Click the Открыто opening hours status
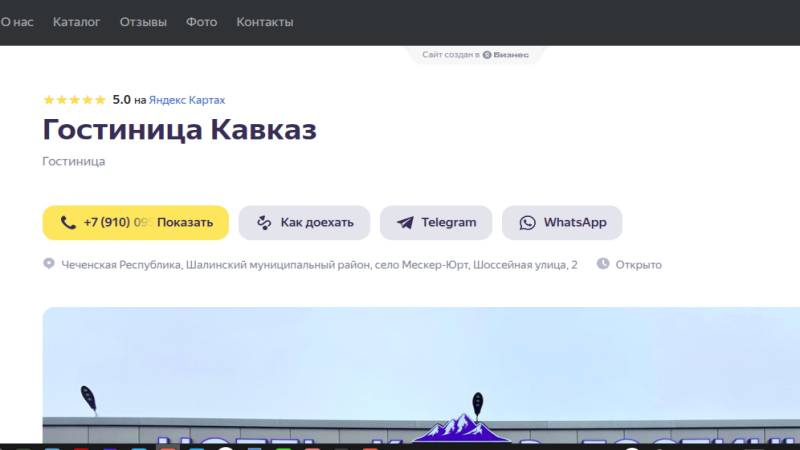Viewport: 800px width, 450px height. (x=638, y=265)
